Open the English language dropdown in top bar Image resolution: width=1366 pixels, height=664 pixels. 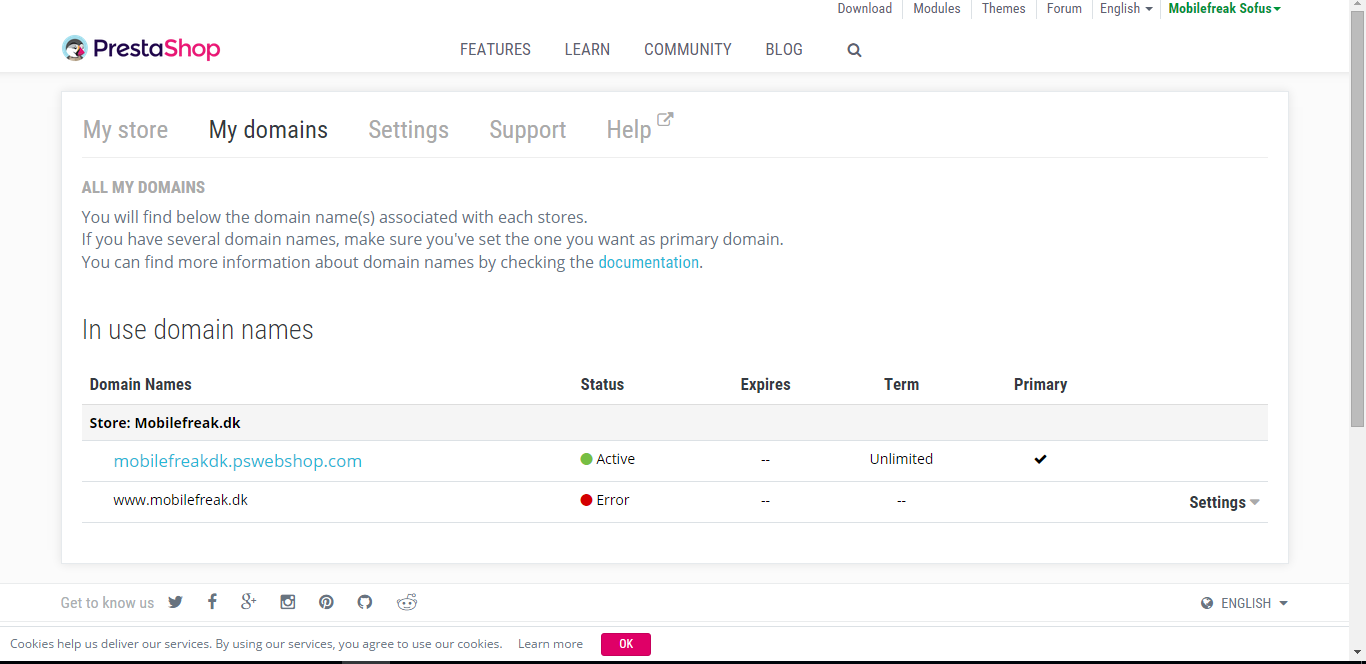tap(1126, 9)
